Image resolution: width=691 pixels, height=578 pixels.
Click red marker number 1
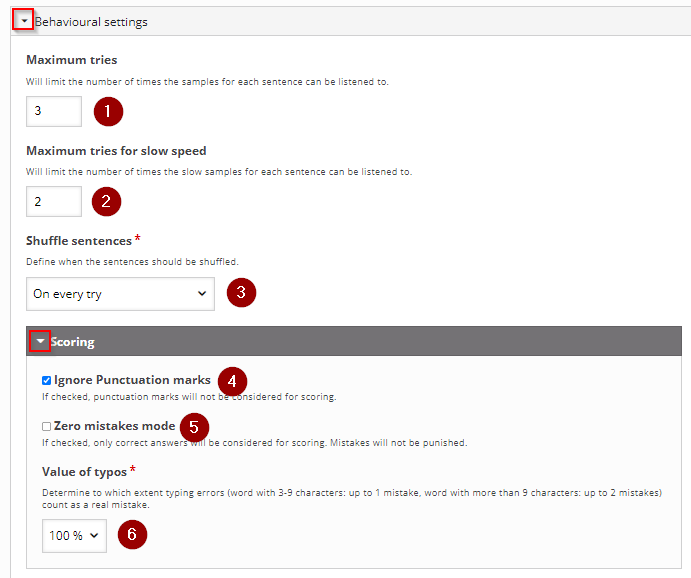[x=108, y=111]
